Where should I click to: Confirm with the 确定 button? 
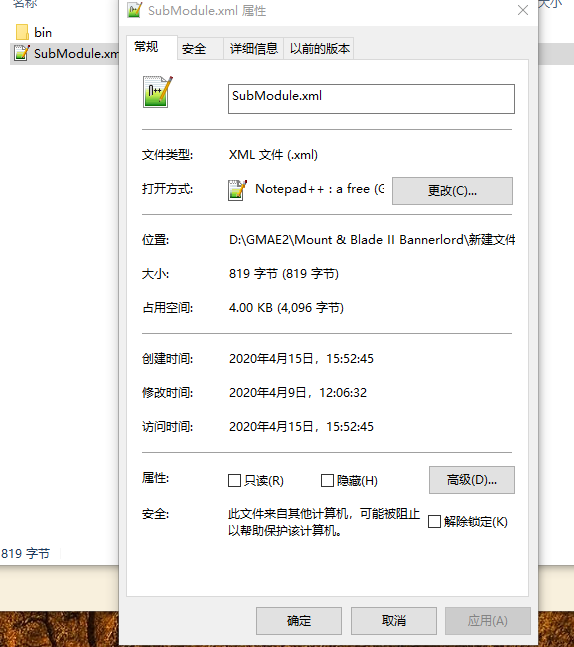pyautogui.click(x=299, y=621)
